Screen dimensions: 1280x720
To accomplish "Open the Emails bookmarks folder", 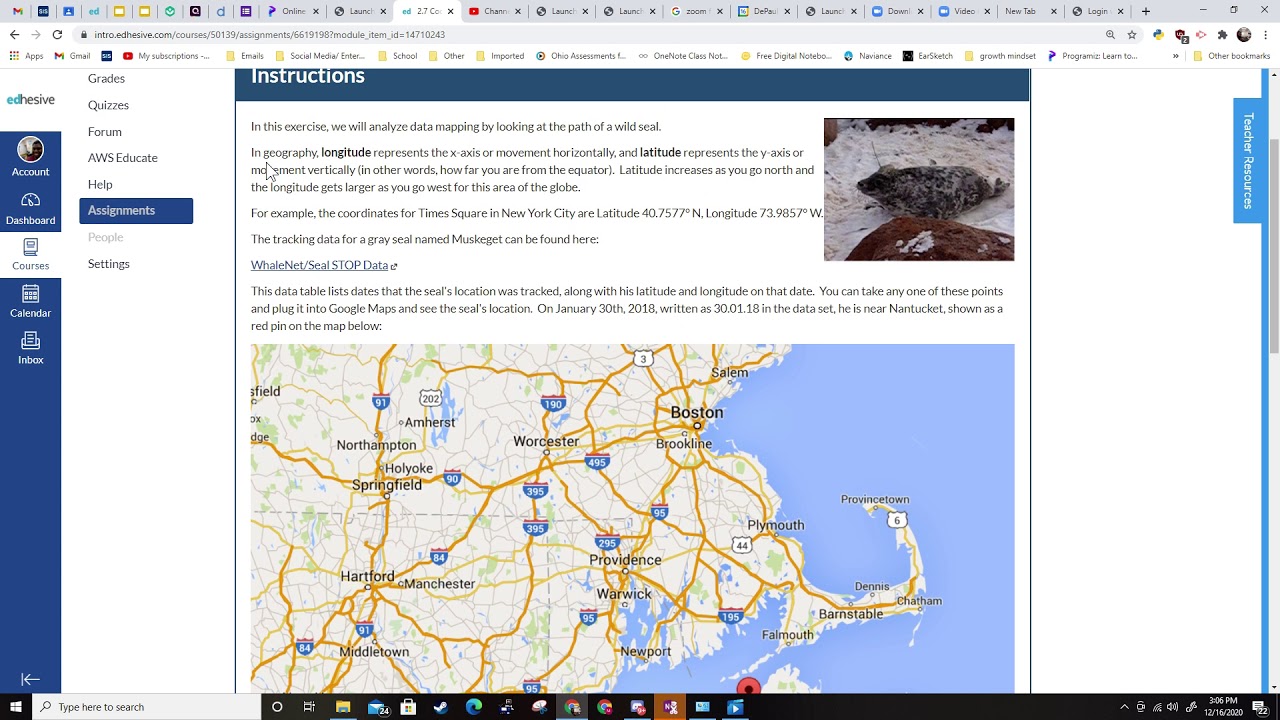I will [245, 56].
